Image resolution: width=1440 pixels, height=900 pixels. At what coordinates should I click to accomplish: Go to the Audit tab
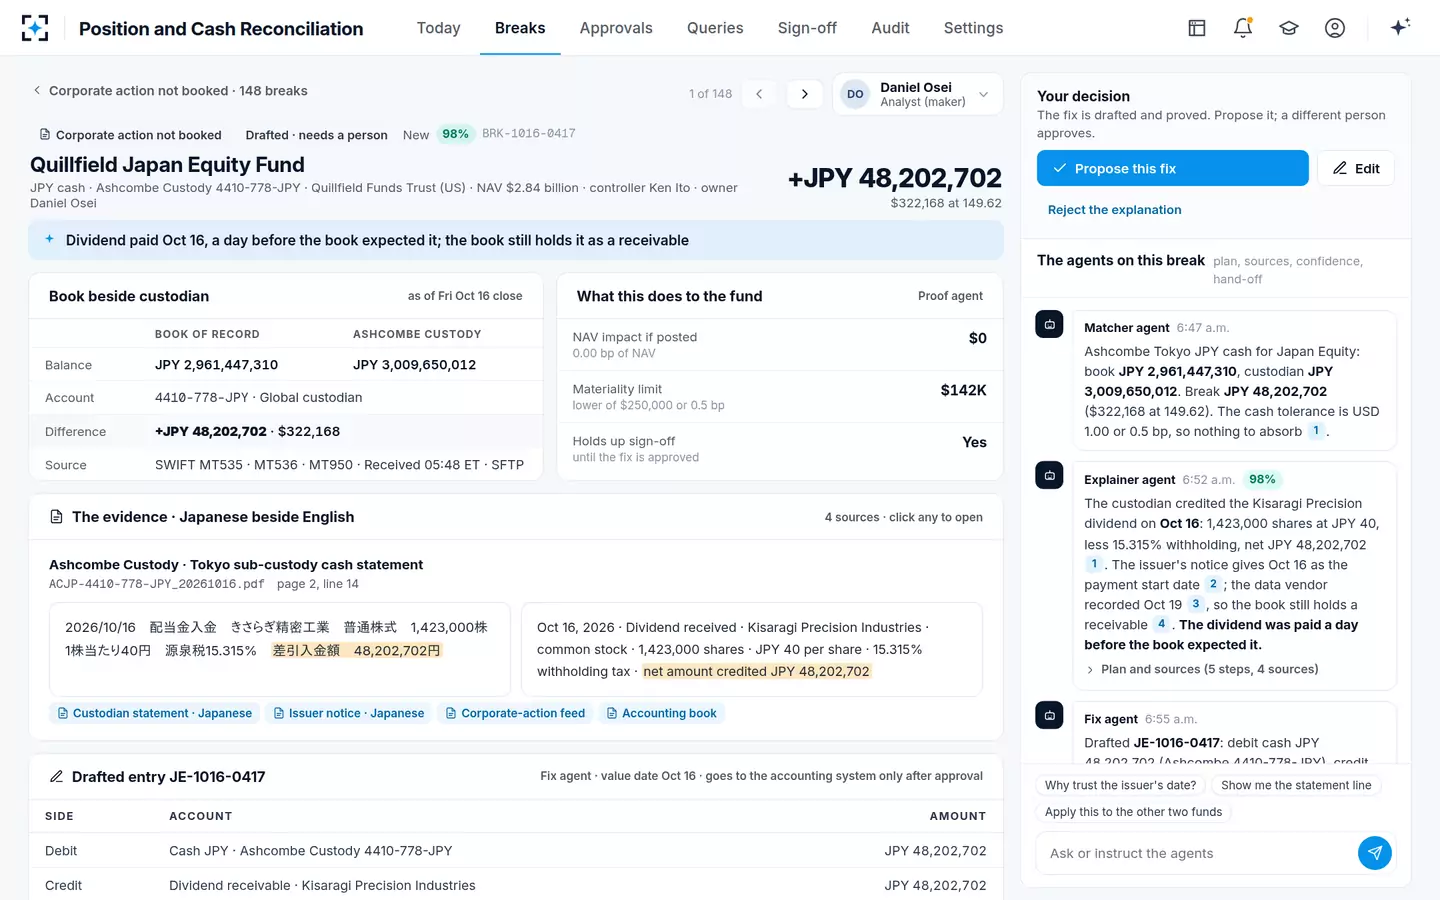click(890, 28)
